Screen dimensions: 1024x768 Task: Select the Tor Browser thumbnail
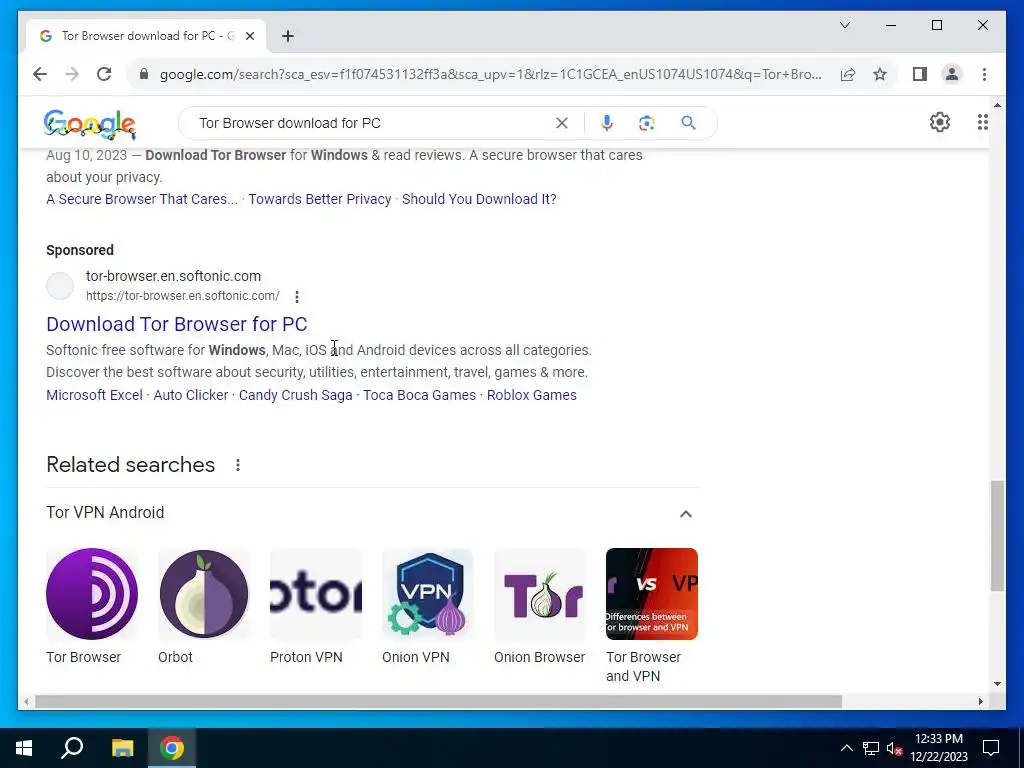coord(92,594)
